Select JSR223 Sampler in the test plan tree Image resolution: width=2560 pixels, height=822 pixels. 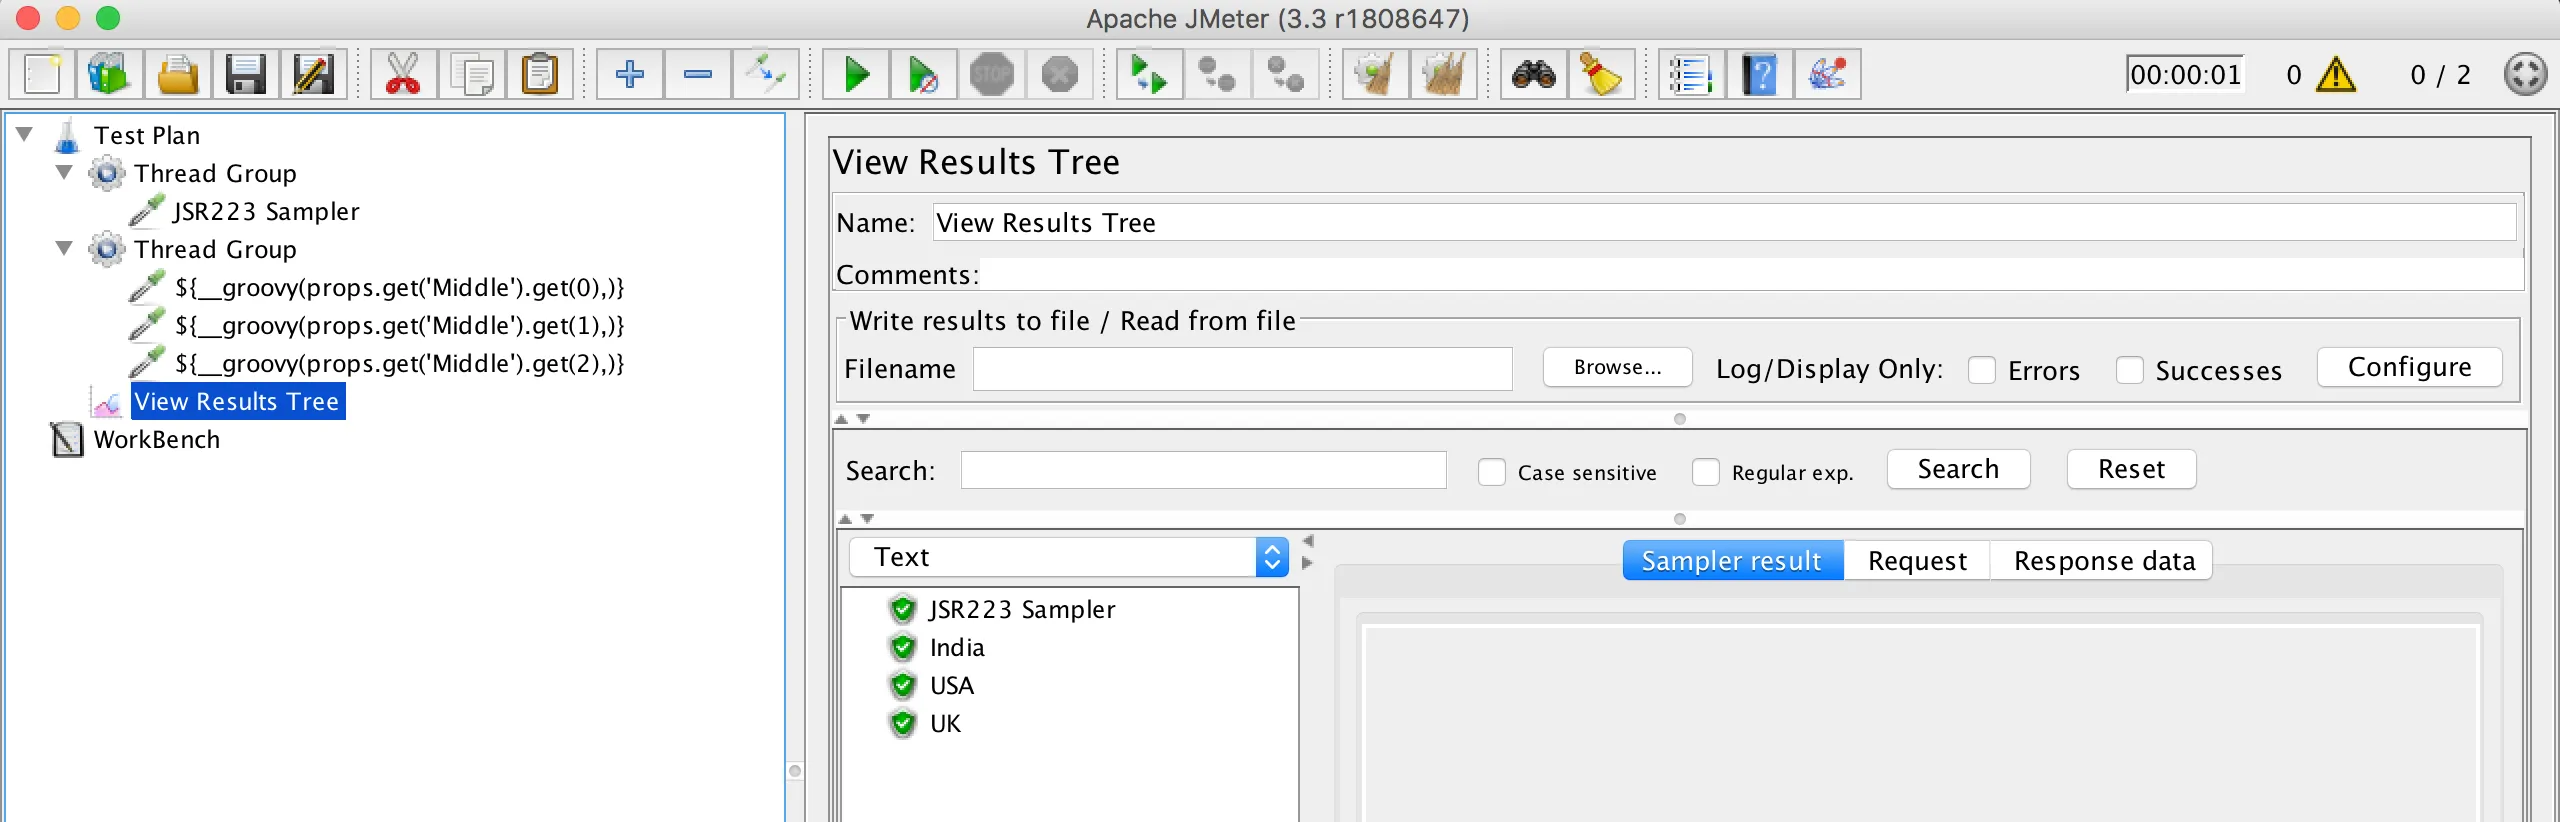(266, 211)
